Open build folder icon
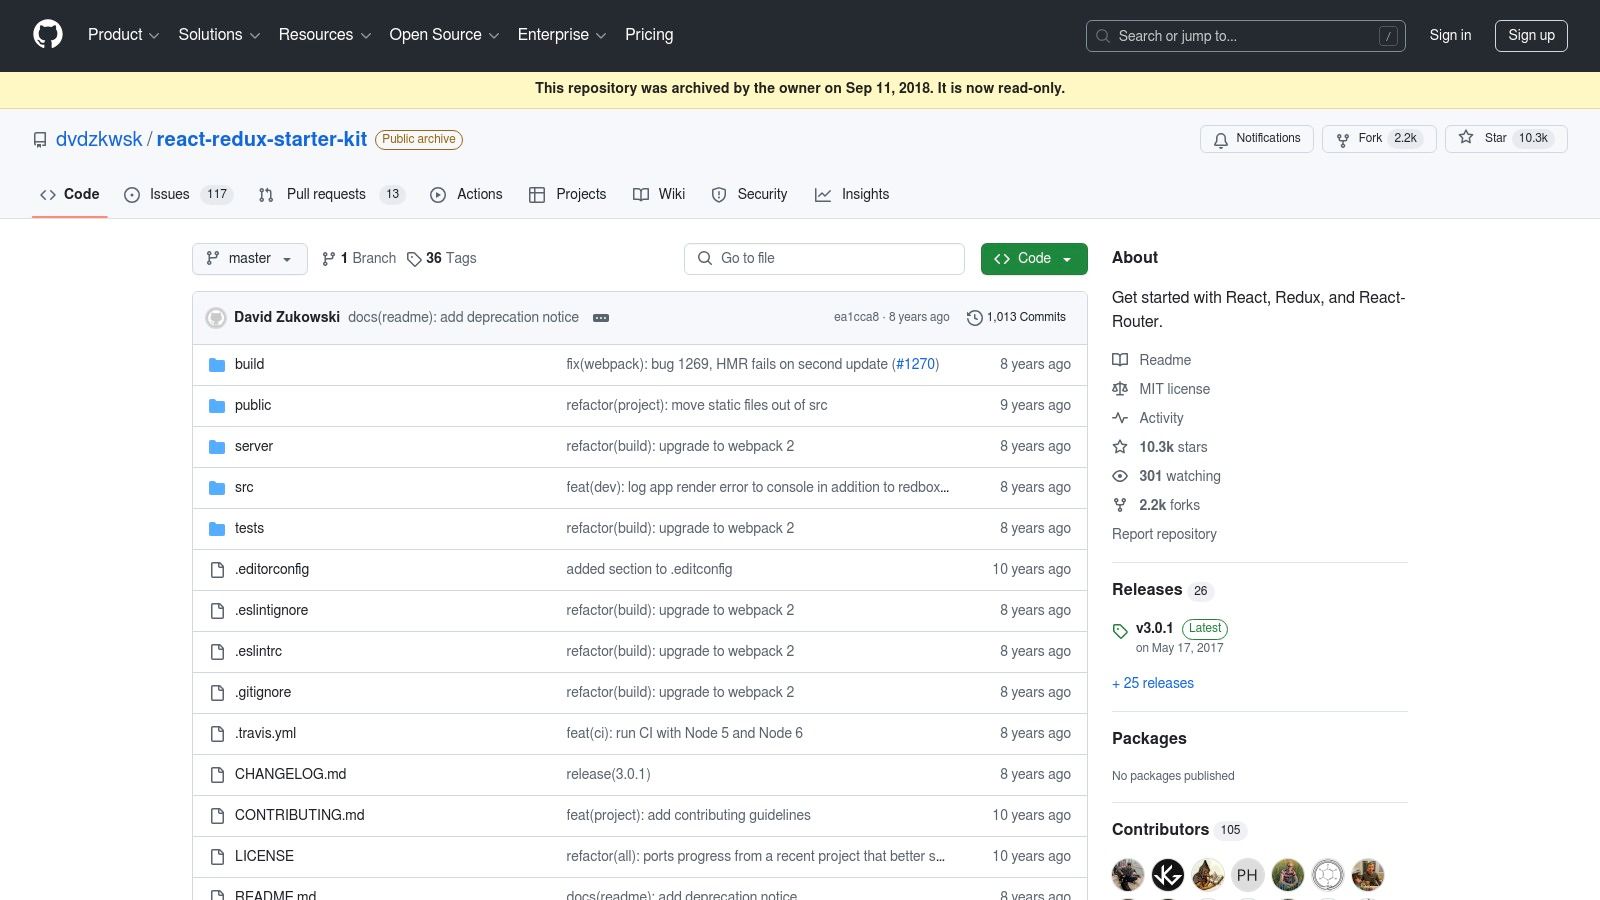 (217, 365)
